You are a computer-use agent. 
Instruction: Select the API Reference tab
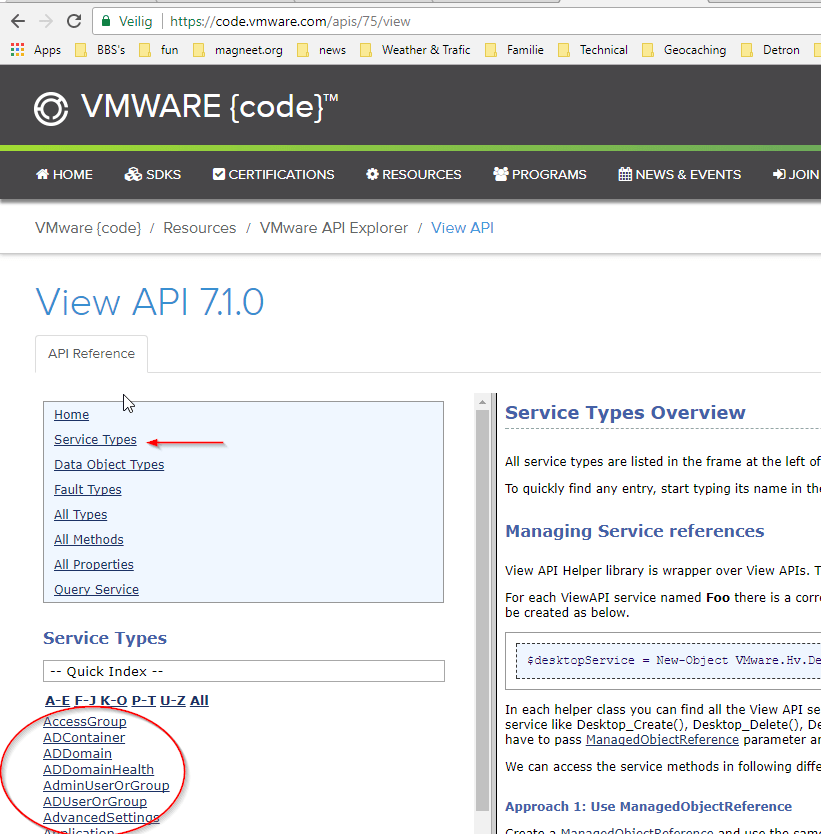coord(91,354)
